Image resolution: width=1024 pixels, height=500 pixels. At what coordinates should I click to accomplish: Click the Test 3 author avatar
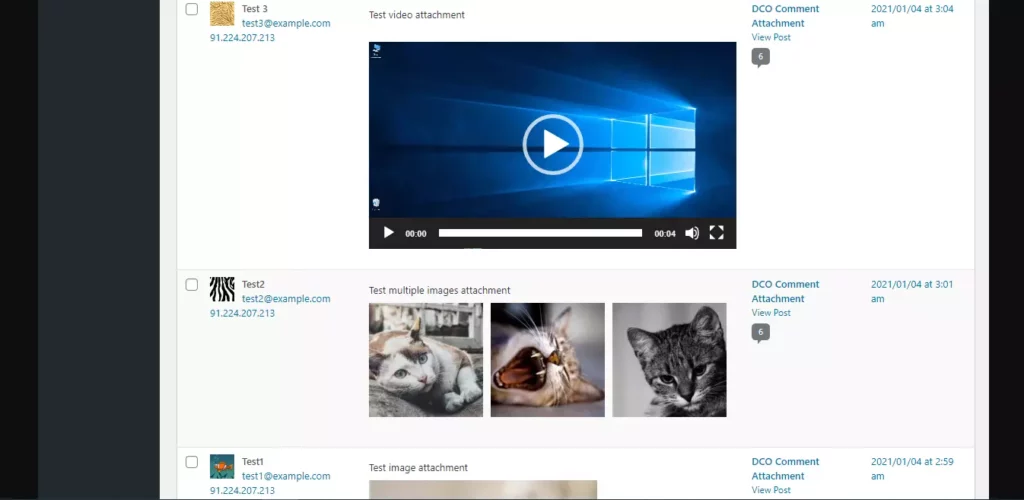click(222, 14)
